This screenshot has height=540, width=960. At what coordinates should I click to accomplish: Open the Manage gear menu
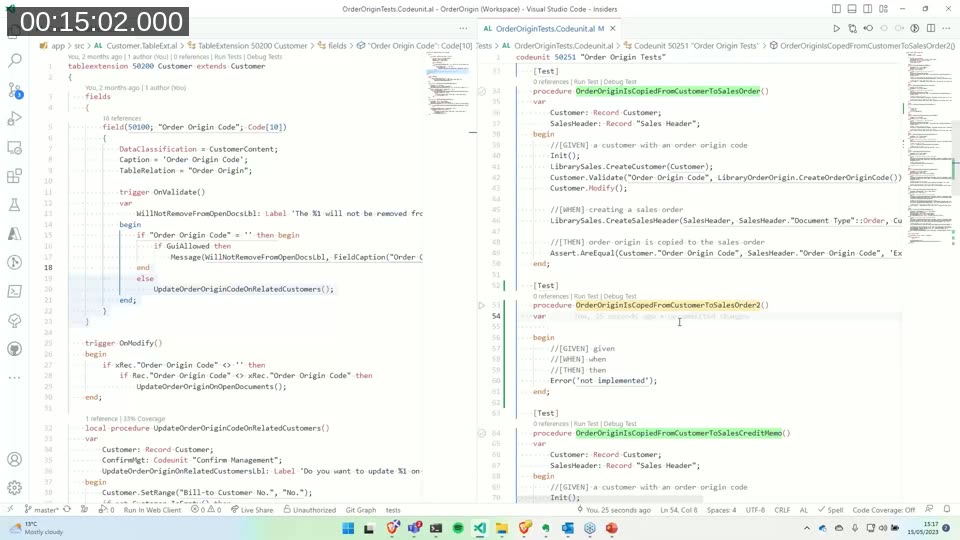pos(15,488)
